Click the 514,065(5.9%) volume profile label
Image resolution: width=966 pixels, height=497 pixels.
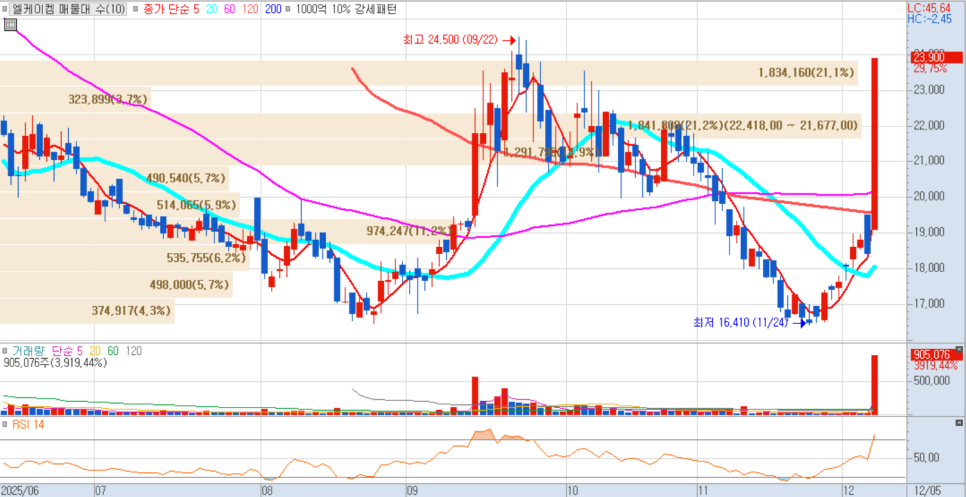198,205
